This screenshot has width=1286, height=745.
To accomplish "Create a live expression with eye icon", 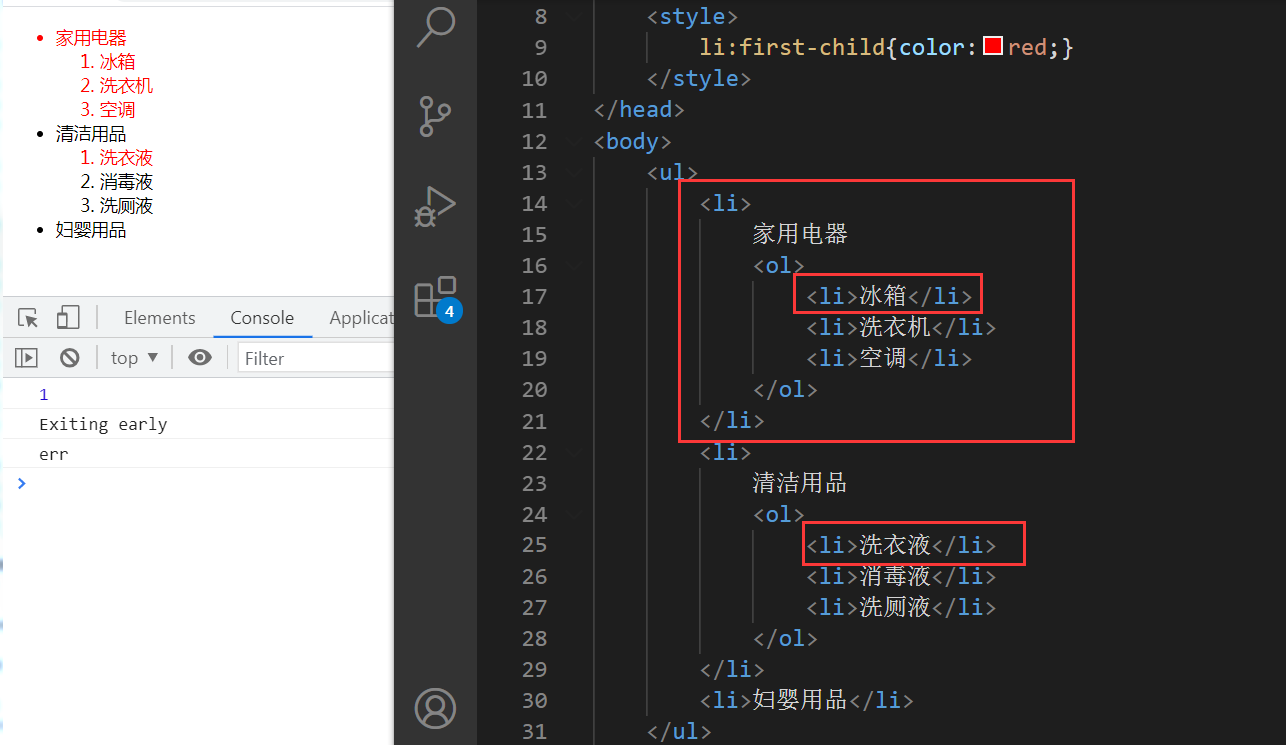I will [x=200, y=357].
